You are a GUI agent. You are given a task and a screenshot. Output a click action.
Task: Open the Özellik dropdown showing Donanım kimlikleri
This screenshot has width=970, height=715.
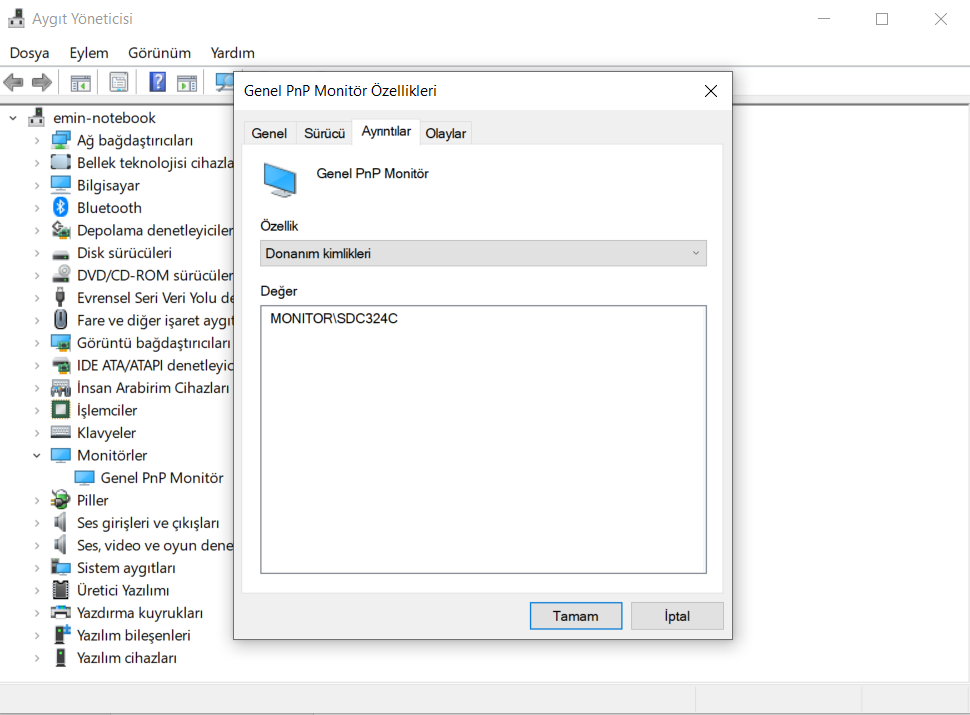(x=483, y=254)
